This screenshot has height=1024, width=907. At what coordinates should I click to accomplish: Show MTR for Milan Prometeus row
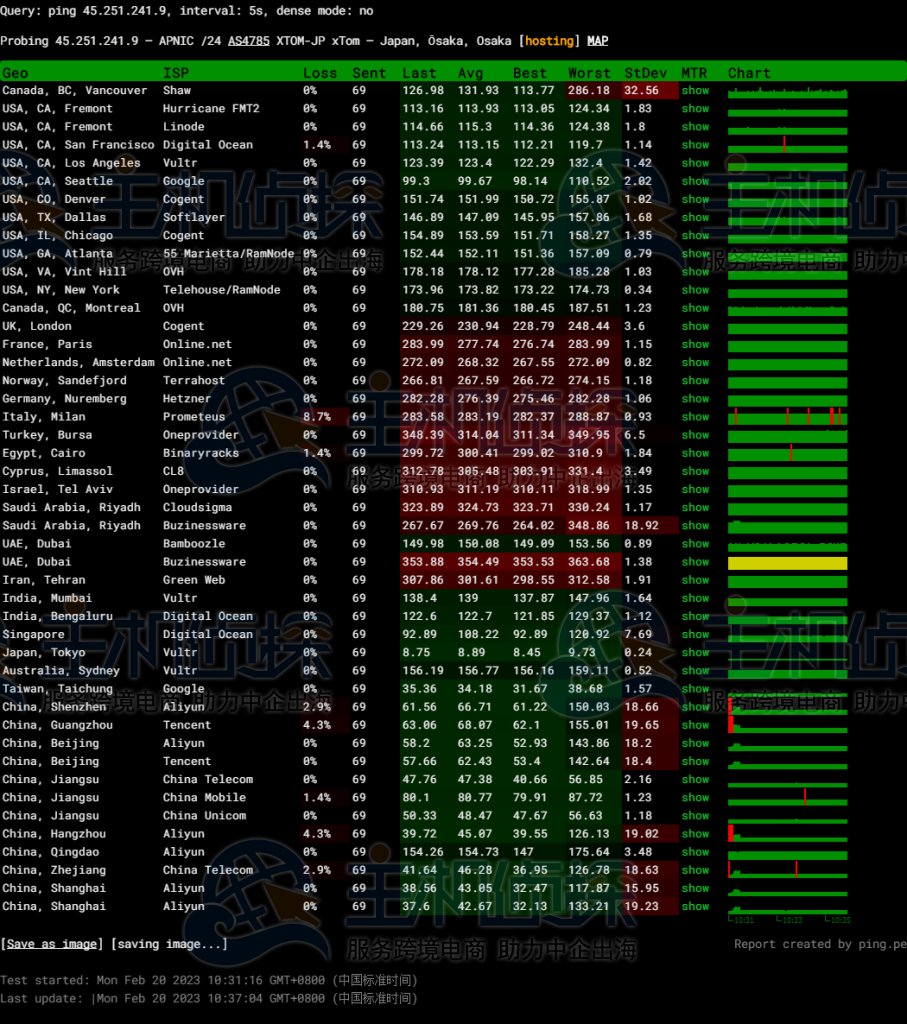coord(695,417)
